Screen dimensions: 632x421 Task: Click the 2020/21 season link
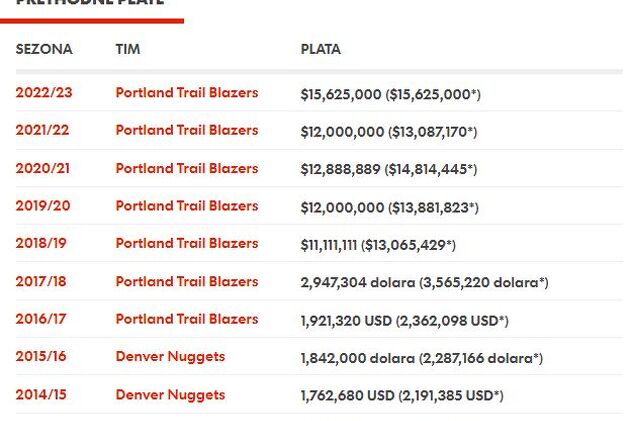coord(43,168)
